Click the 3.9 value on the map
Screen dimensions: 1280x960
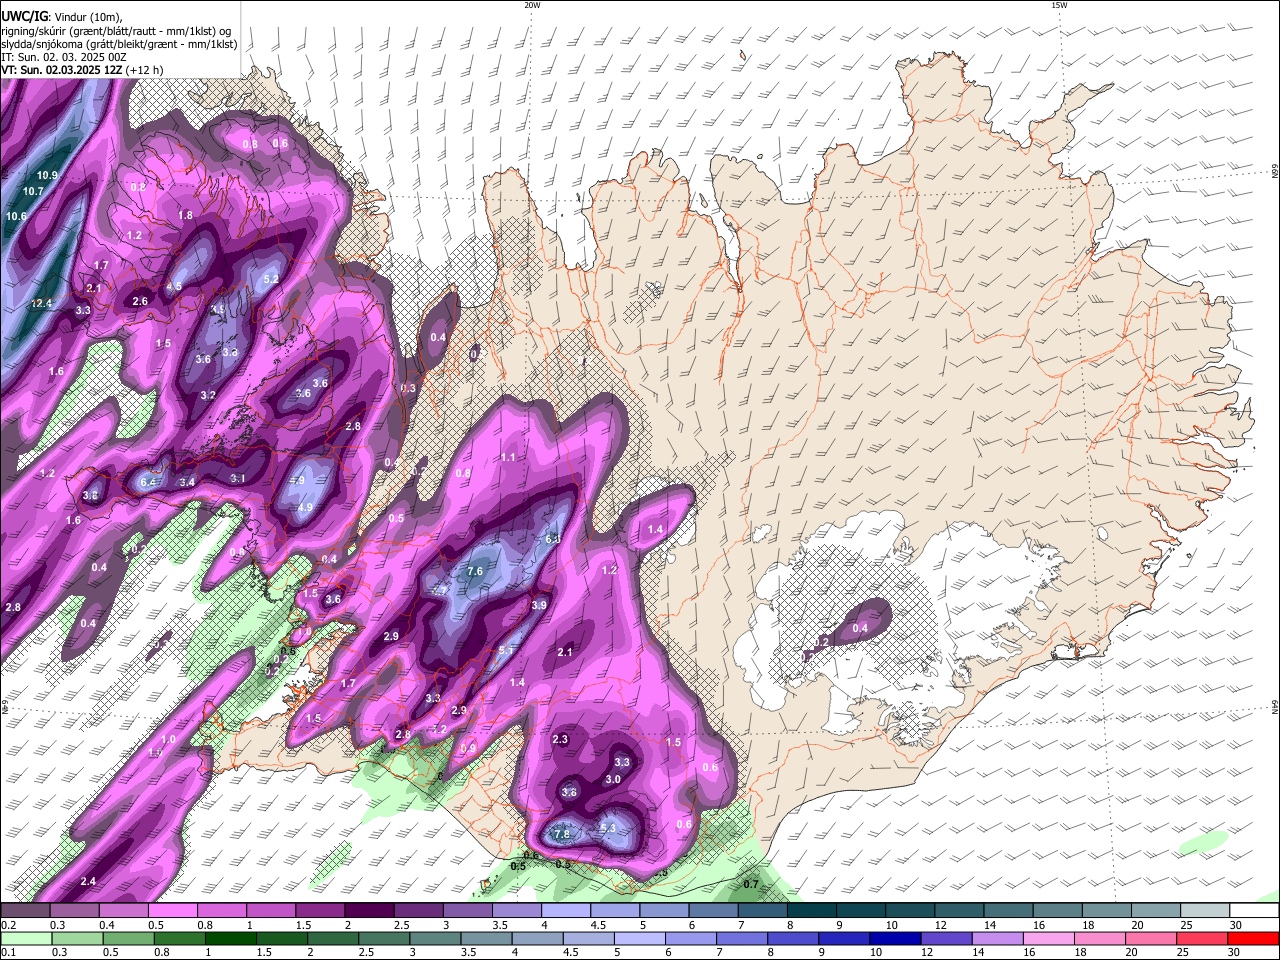[x=539, y=605]
